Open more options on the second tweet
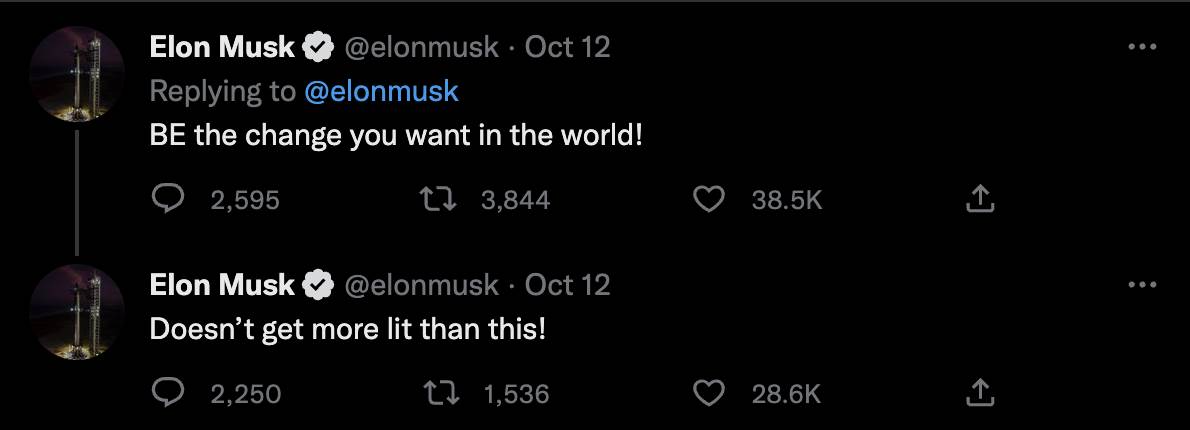1190x430 pixels. (1142, 285)
